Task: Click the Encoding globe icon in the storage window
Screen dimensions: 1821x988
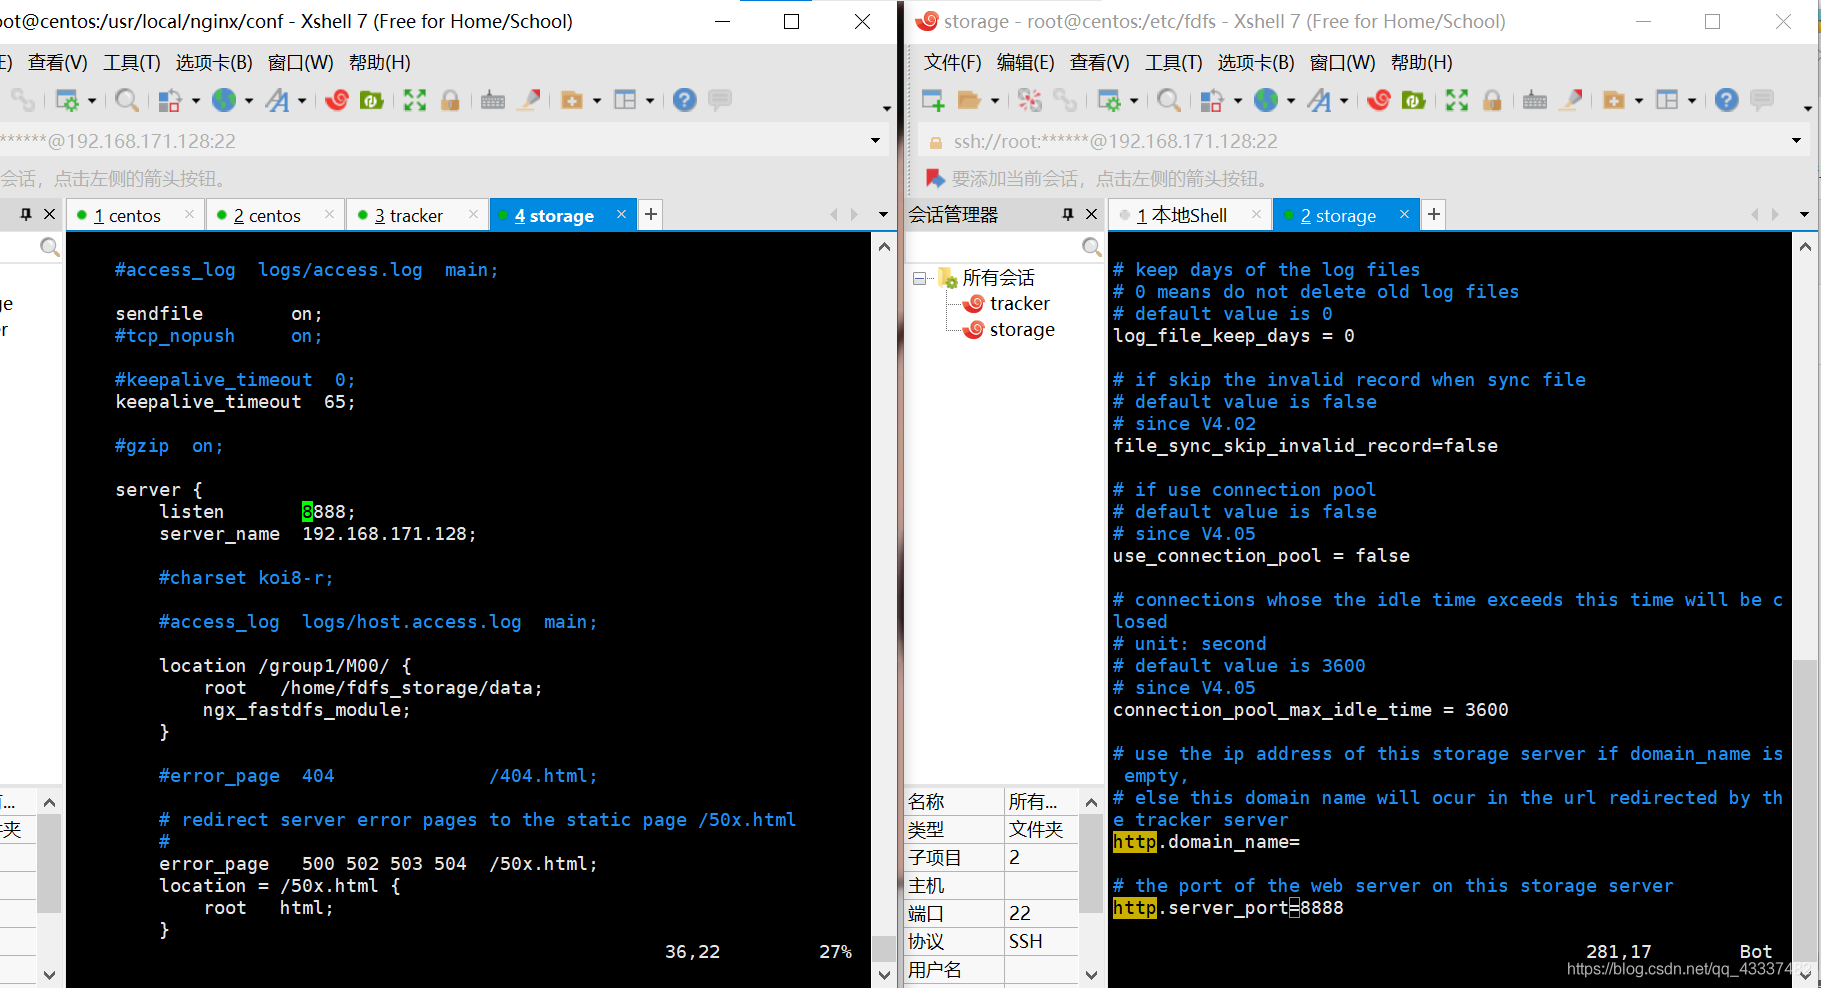Action: point(1266,100)
